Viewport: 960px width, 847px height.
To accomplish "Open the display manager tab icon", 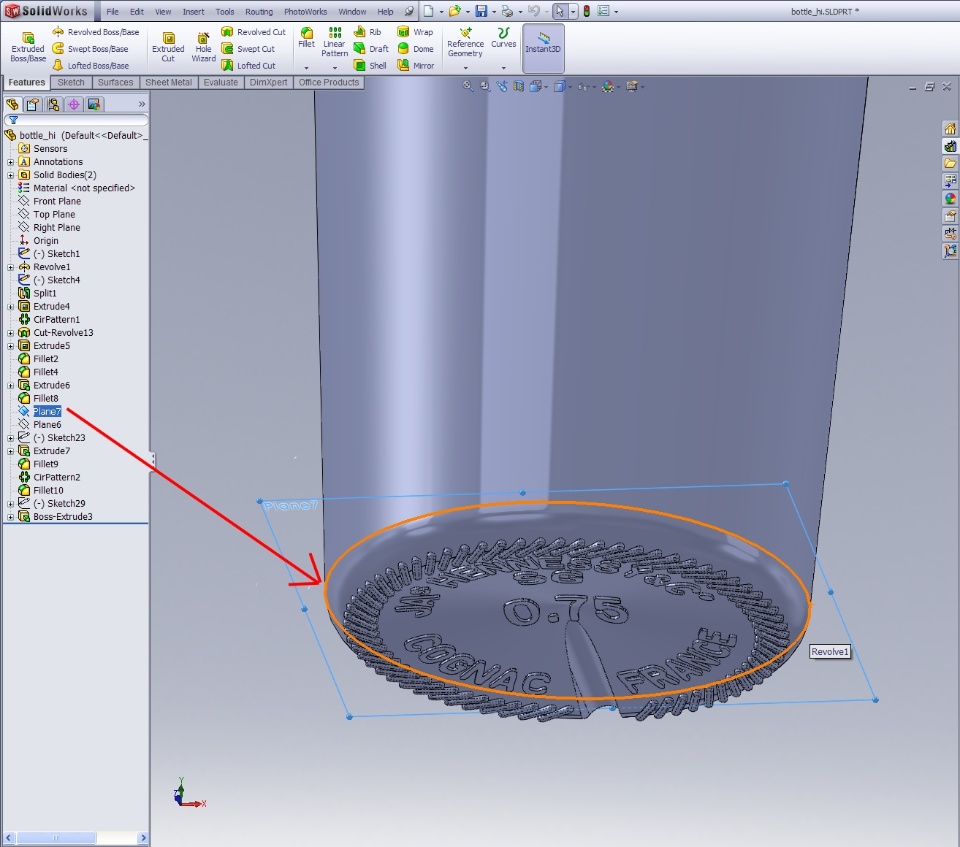I will [94, 104].
